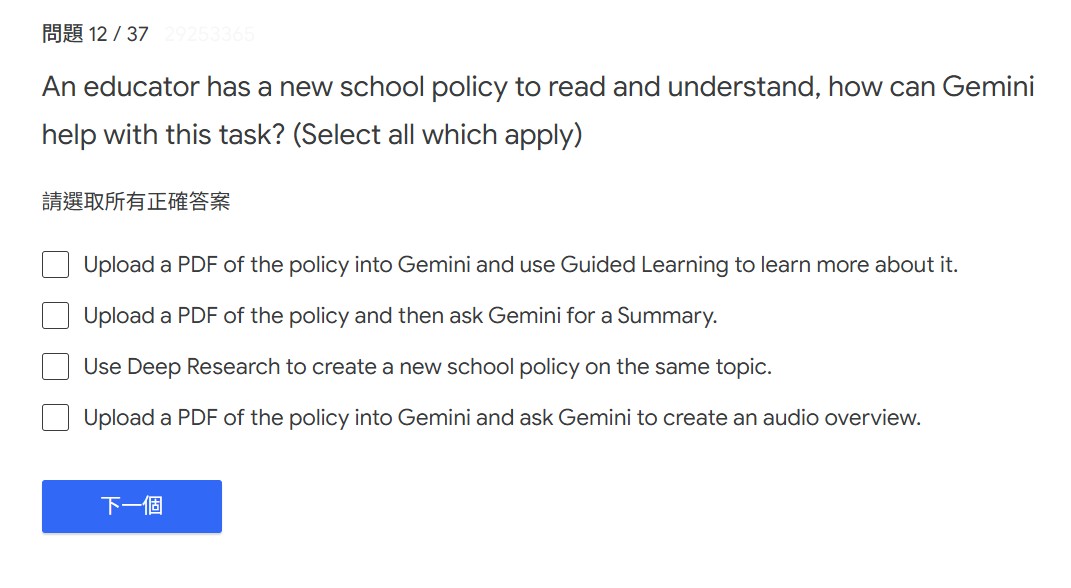Click the 問題 label at top

[x=62, y=34]
